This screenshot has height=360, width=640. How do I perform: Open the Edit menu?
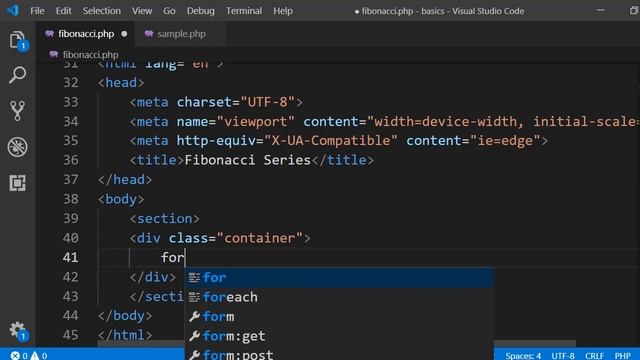coord(63,11)
